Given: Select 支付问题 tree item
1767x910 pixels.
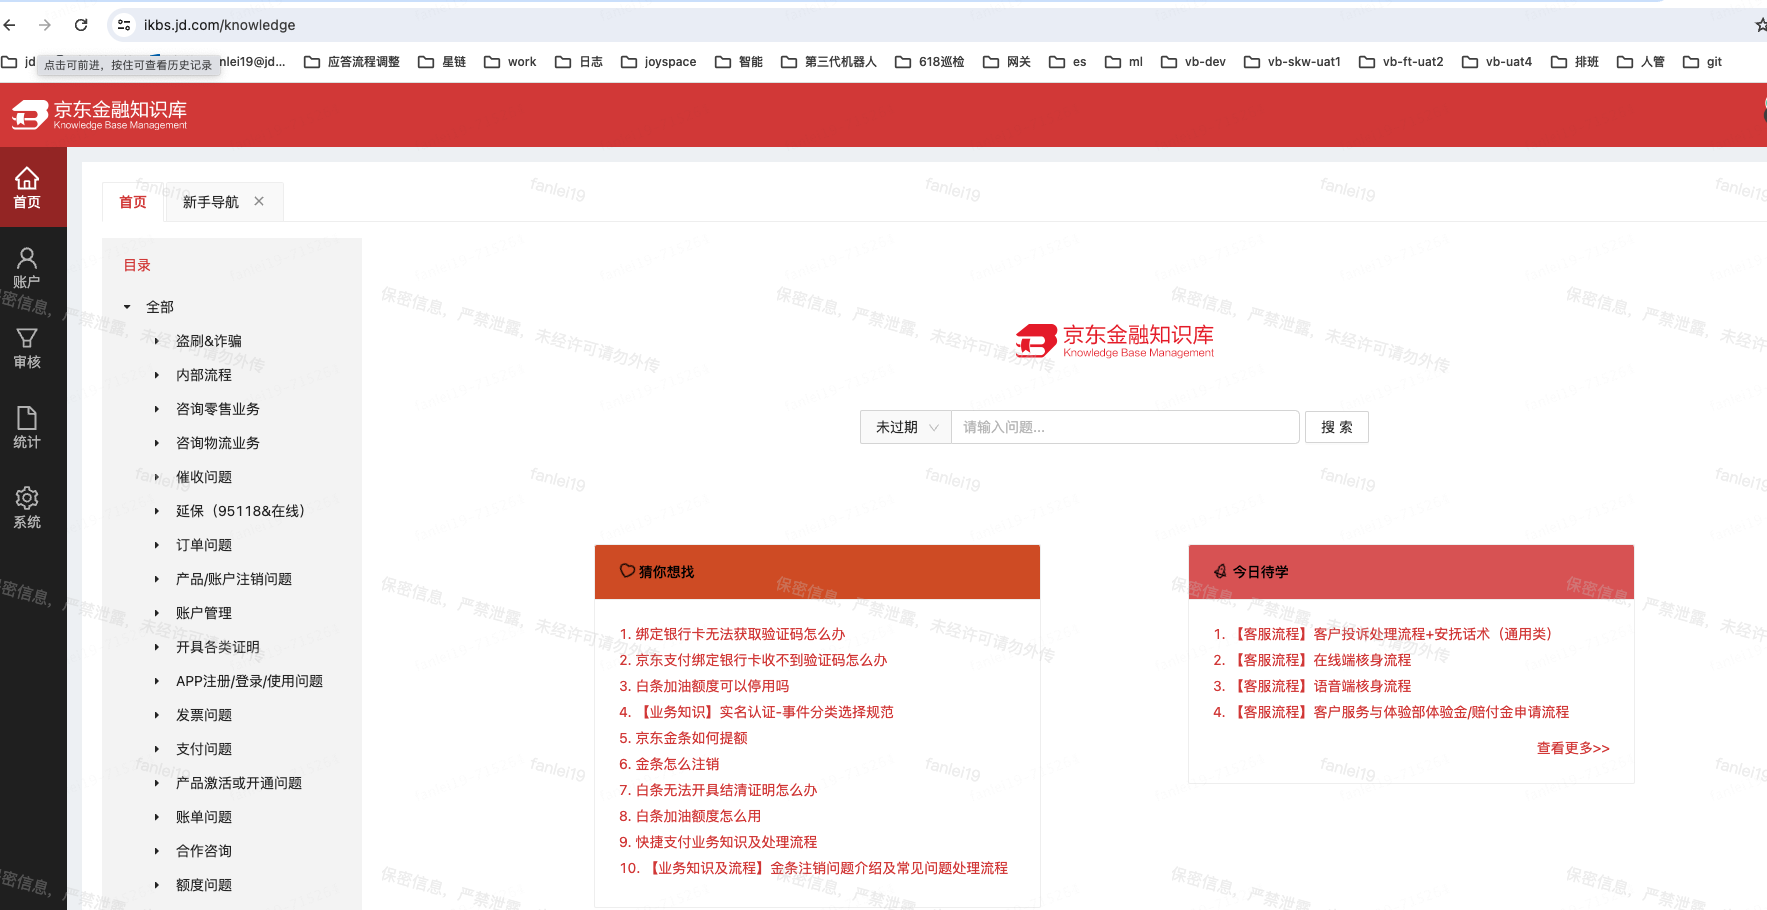Looking at the screenshot, I should [204, 749].
